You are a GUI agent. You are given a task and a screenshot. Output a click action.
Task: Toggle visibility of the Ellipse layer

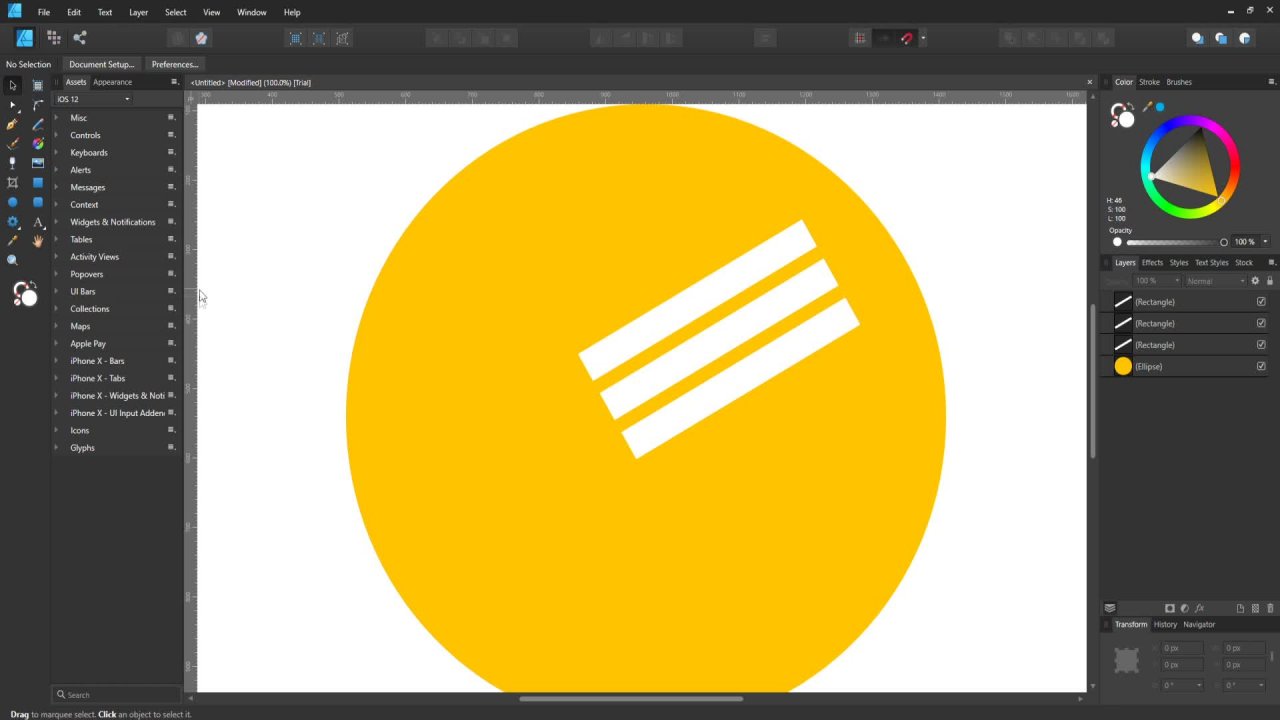click(x=1261, y=366)
